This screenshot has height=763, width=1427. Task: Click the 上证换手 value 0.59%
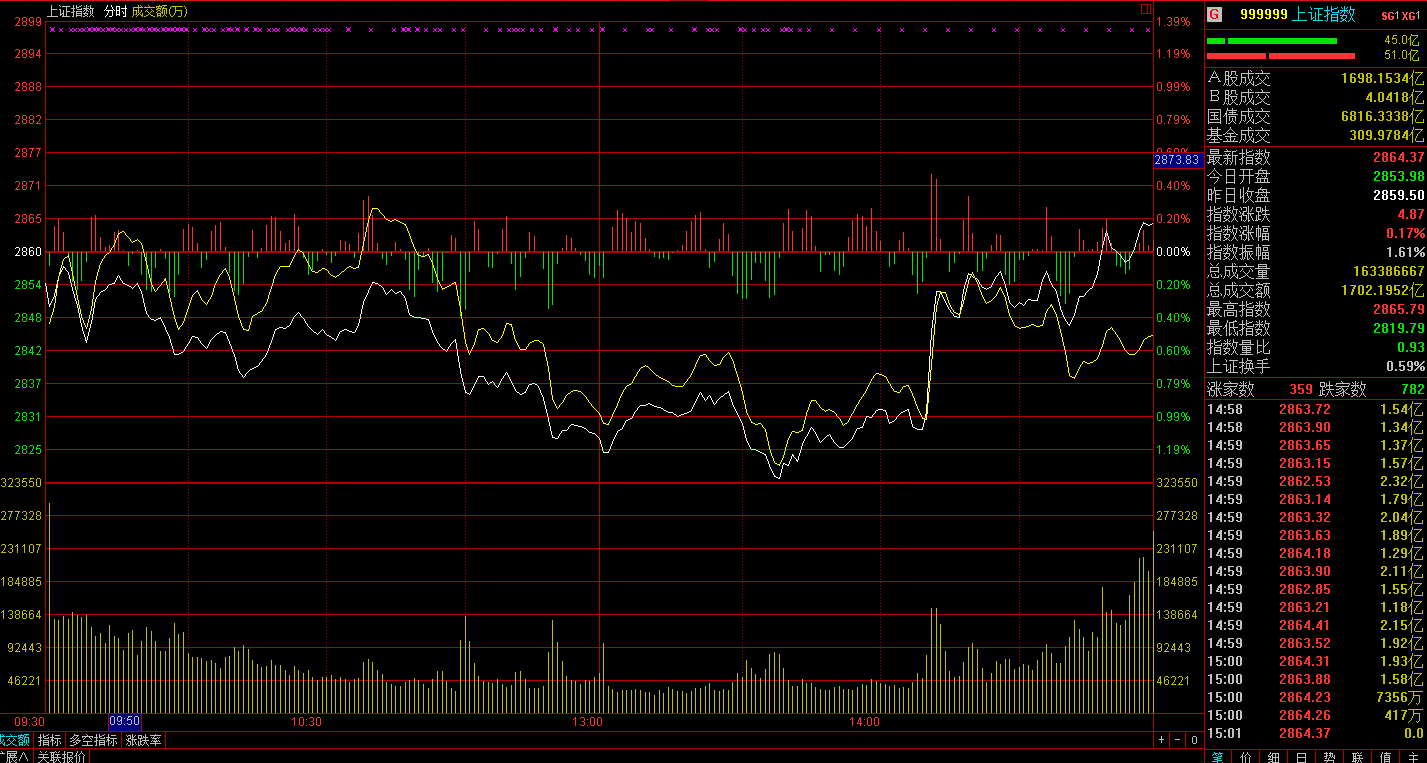(x=1405, y=366)
